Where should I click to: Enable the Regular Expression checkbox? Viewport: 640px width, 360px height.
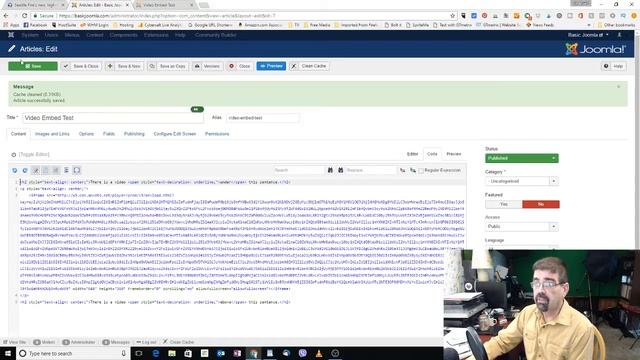pyautogui.click(x=421, y=171)
